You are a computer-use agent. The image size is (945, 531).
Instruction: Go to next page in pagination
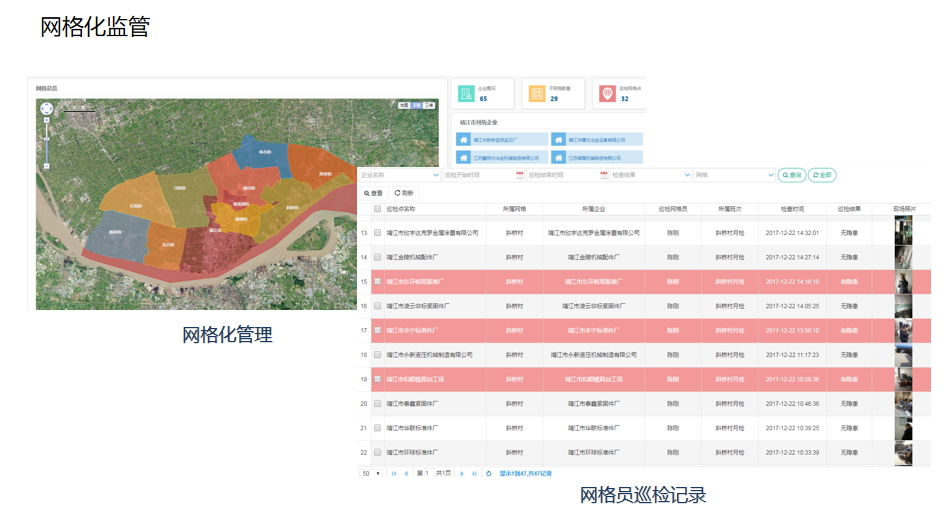pyautogui.click(x=461, y=473)
